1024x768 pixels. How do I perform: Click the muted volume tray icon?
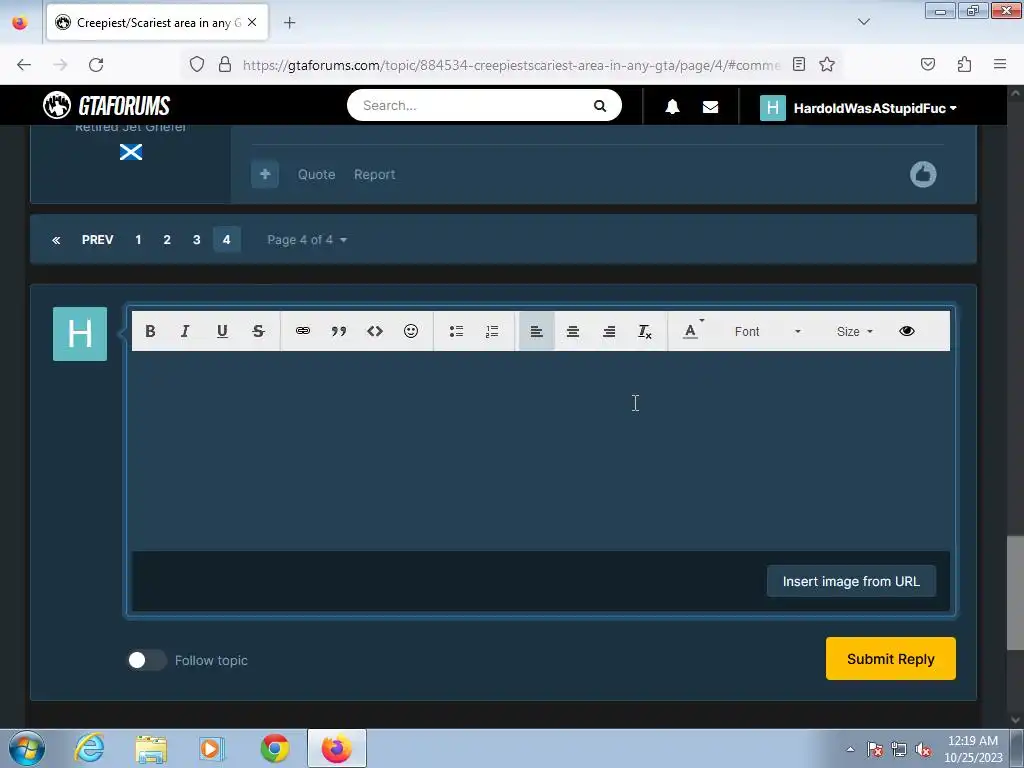(923, 749)
